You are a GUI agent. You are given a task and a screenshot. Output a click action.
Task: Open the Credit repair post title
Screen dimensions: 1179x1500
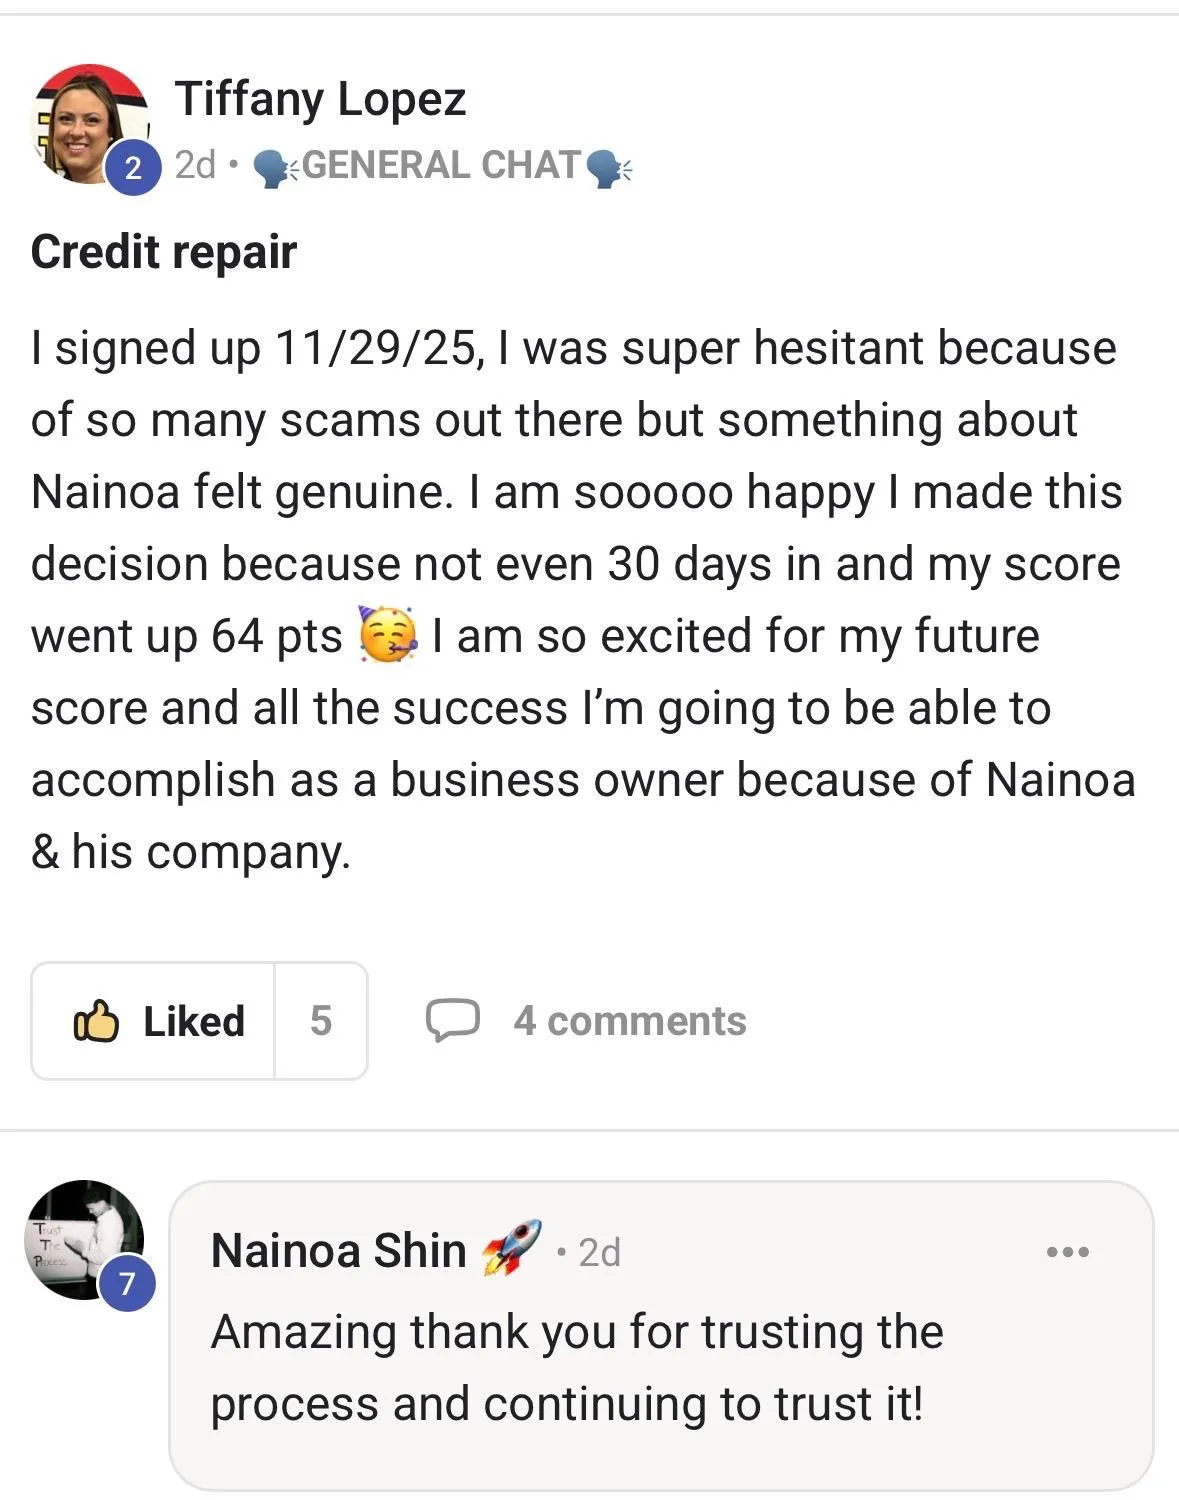tap(164, 251)
